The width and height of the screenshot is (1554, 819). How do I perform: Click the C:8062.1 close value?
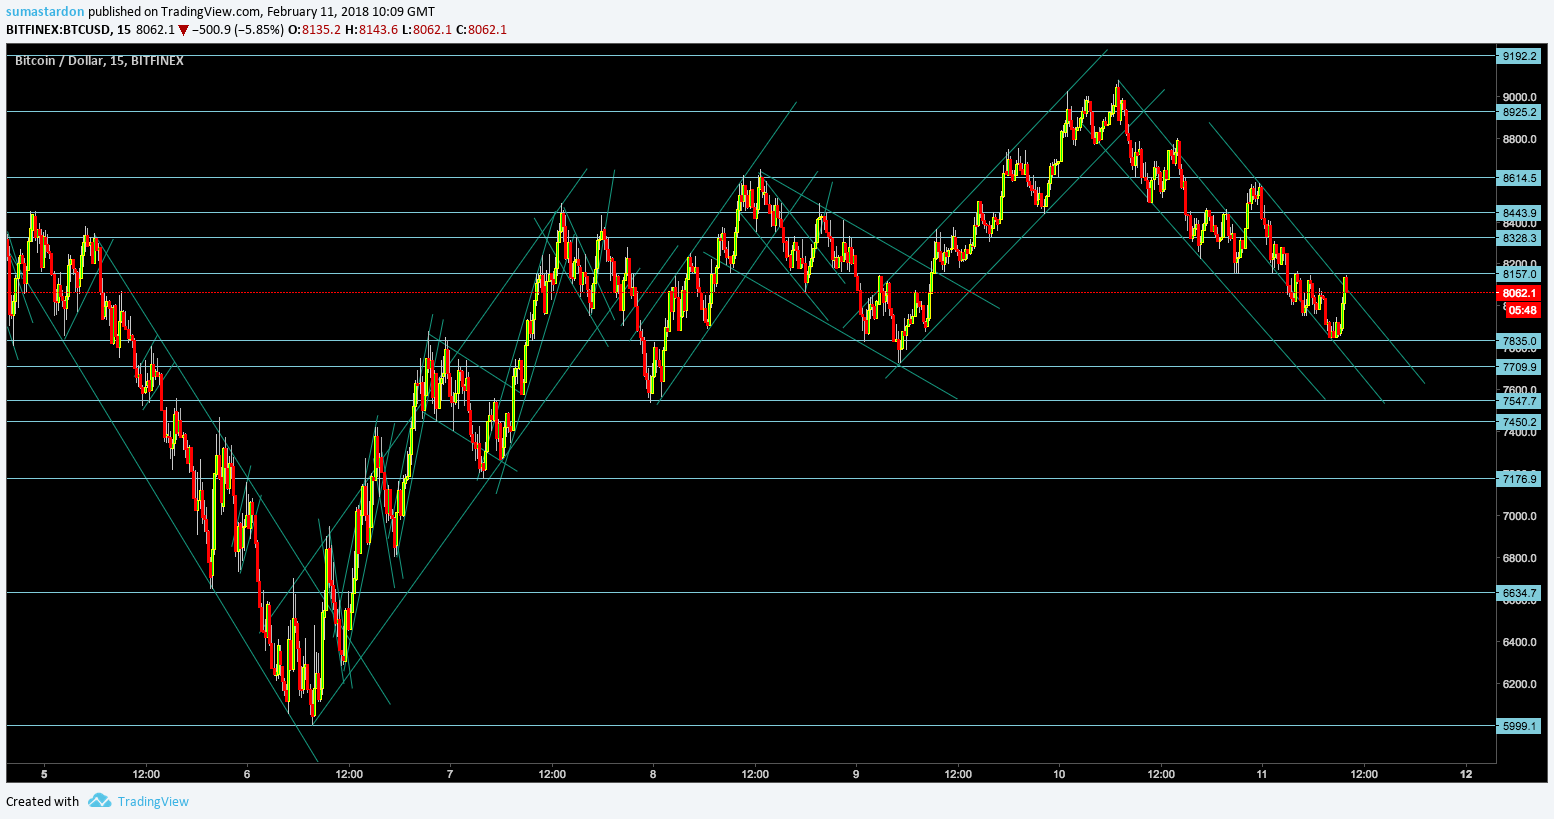coord(481,30)
